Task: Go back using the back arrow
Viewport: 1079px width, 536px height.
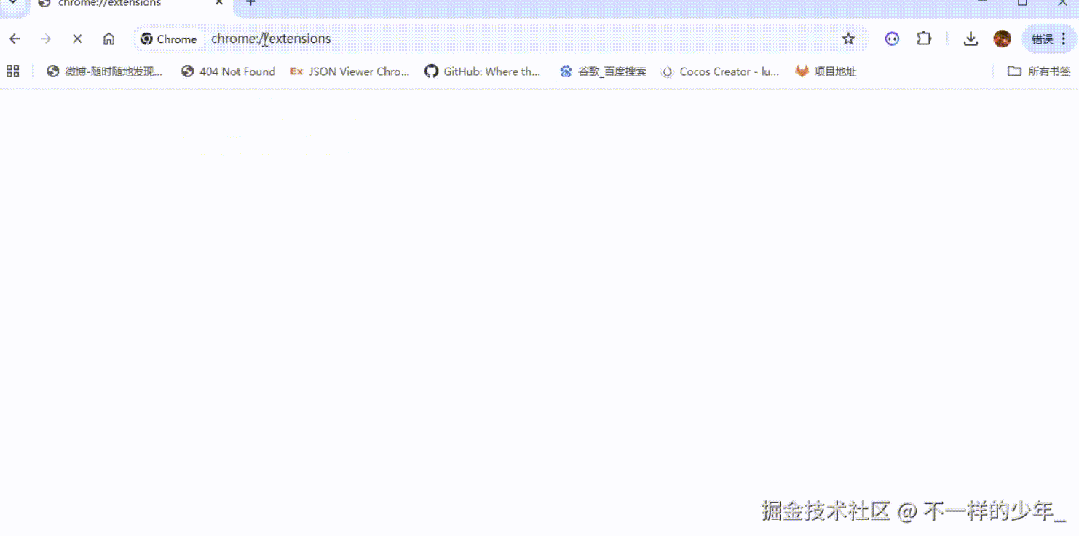Action: tap(14, 39)
